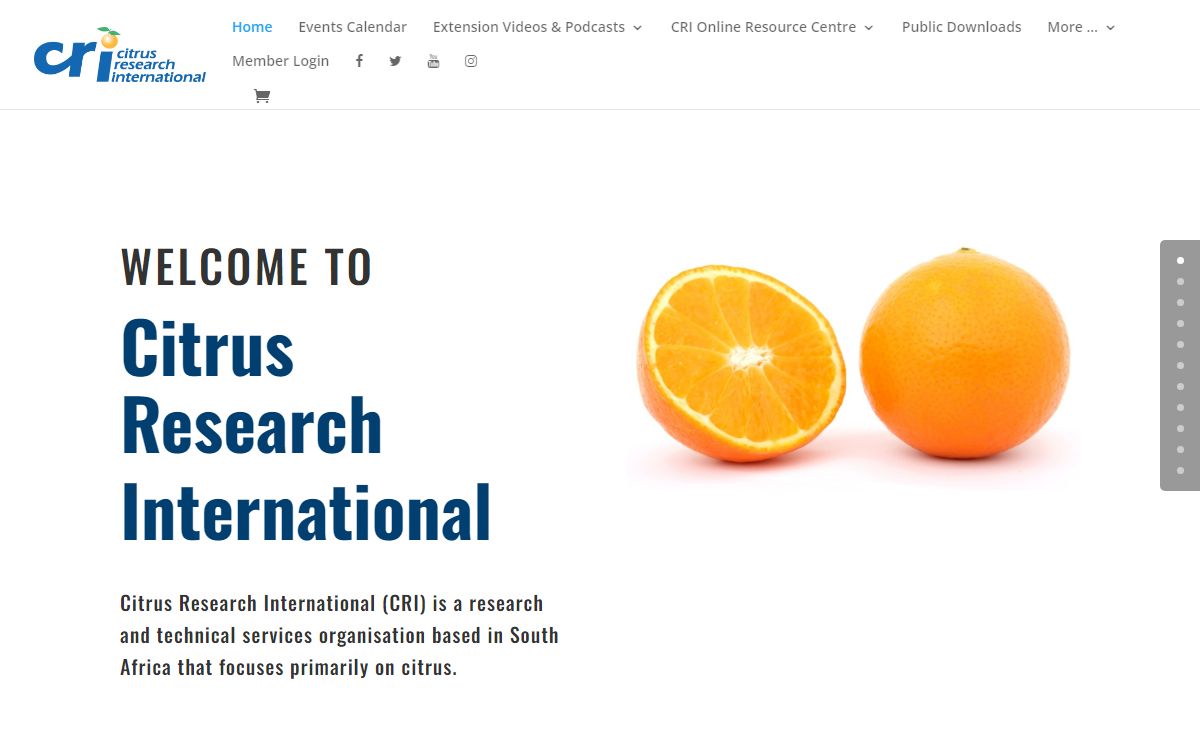Expand the More ... dropdown arrow
Screen dimensions: 1200x740
[1110, 28]
